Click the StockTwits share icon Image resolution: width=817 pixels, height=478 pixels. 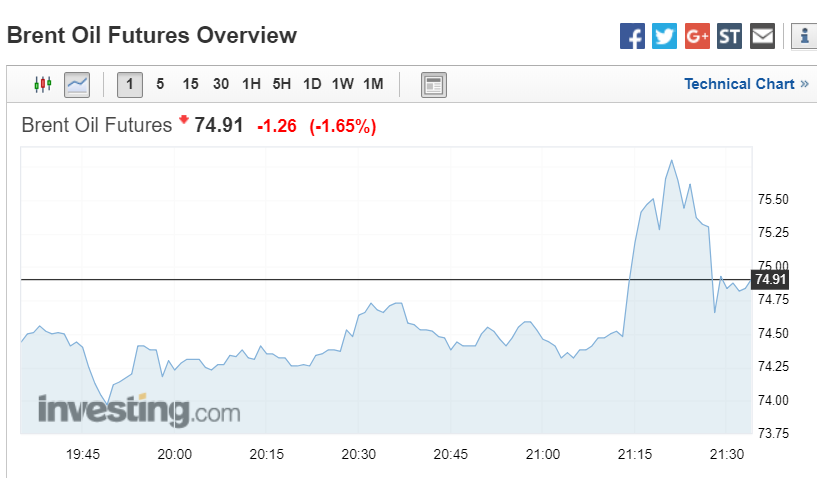pyautogui.click(x=730, y=37)
